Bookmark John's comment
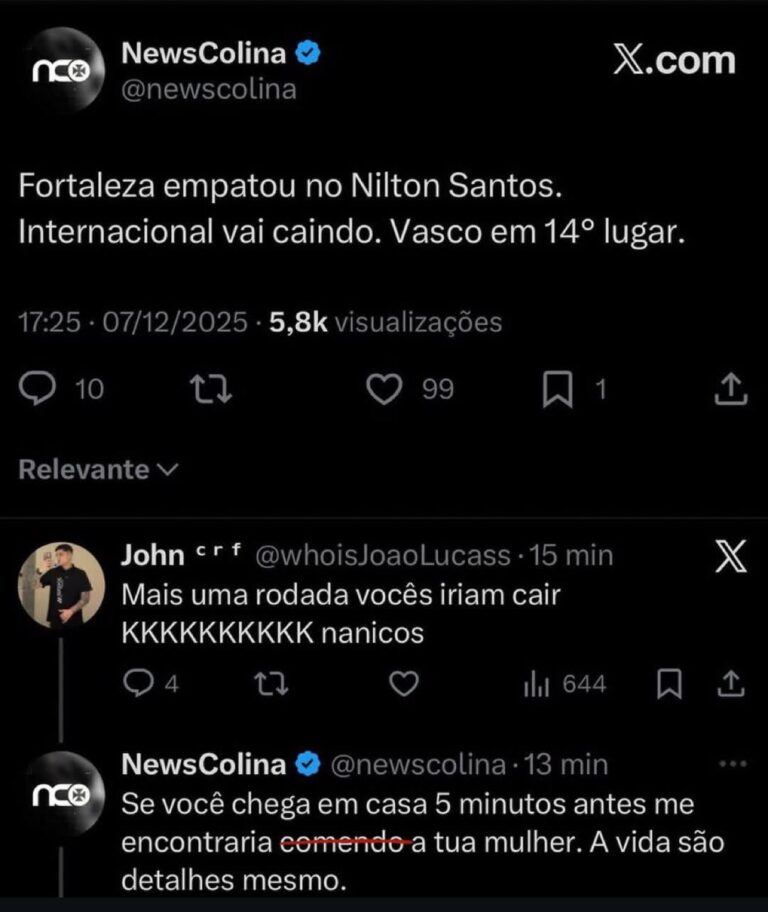Viewport: 768px width, 912px height. pyautogui.click(x=669, y=684)
